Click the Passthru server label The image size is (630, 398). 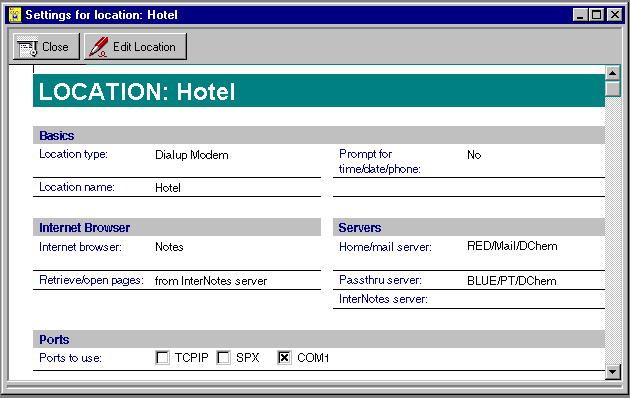(x=380, y=280)
